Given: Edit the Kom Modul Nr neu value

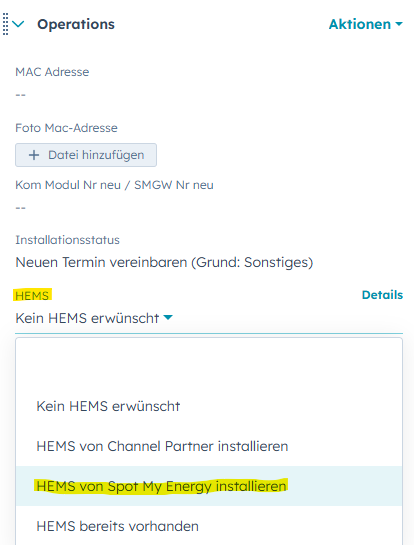Looking at the screenshot, I should click(x=21, y=208).
